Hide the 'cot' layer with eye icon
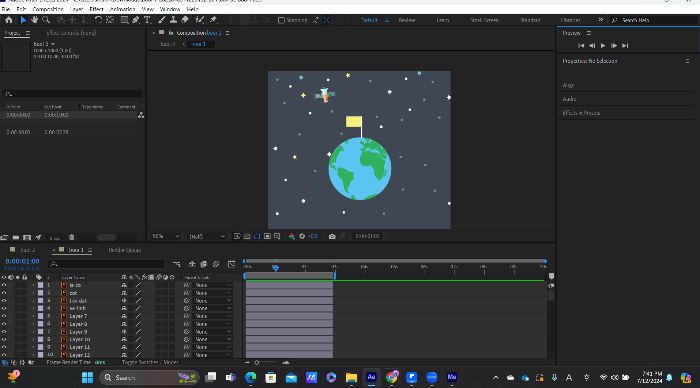 pos(4,293)
